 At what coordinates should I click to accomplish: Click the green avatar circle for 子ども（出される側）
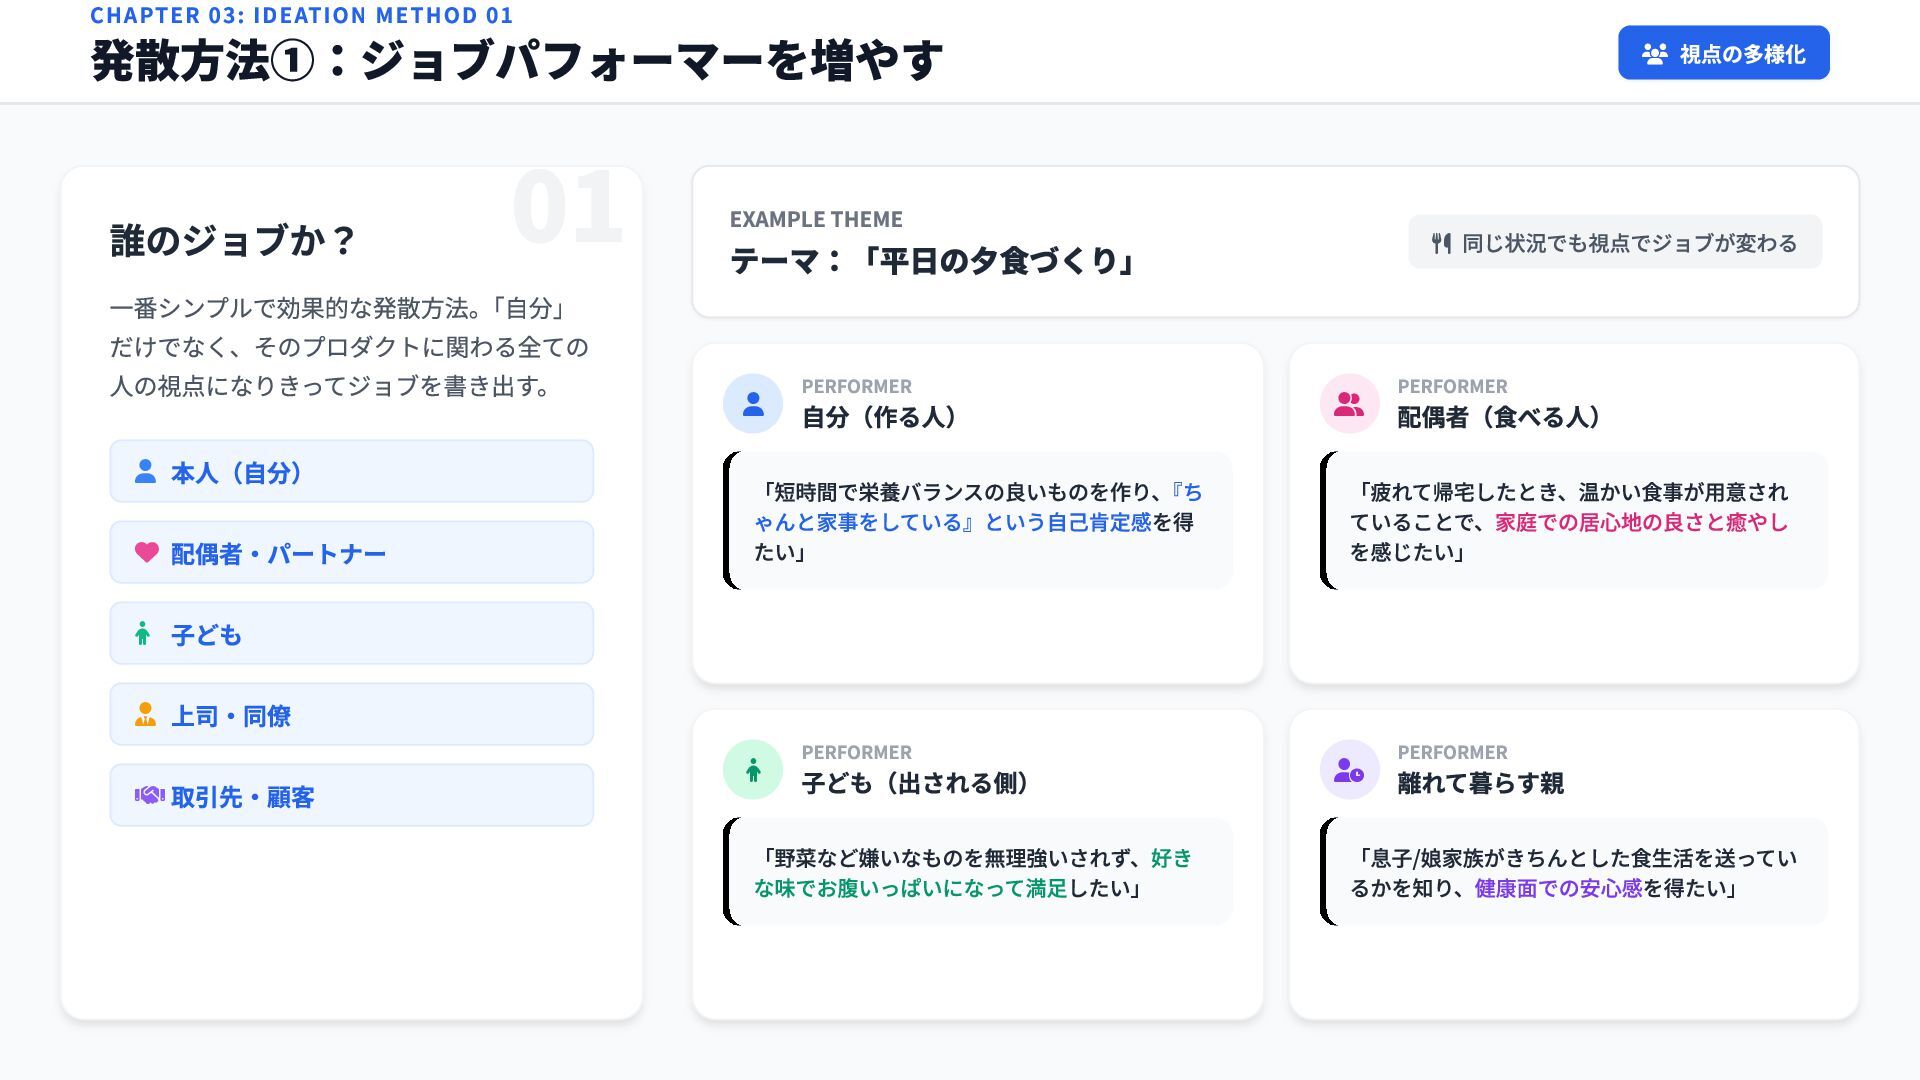pos(753,770)
